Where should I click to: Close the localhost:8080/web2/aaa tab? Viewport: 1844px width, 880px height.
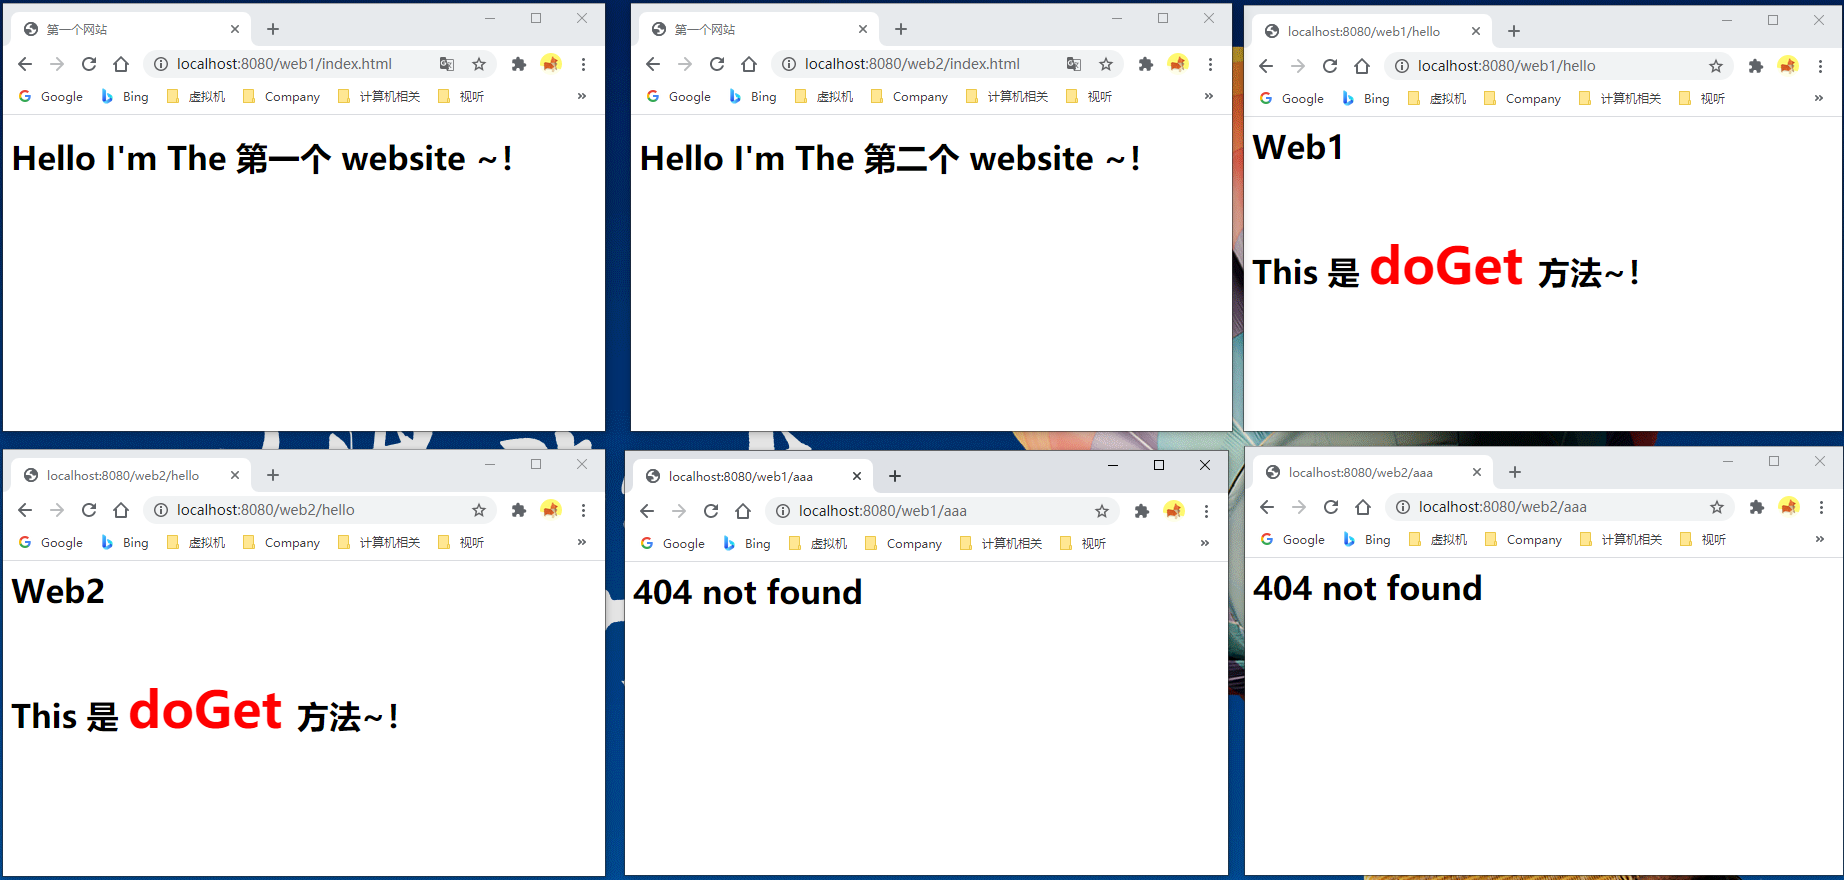tap(1476, 472)
